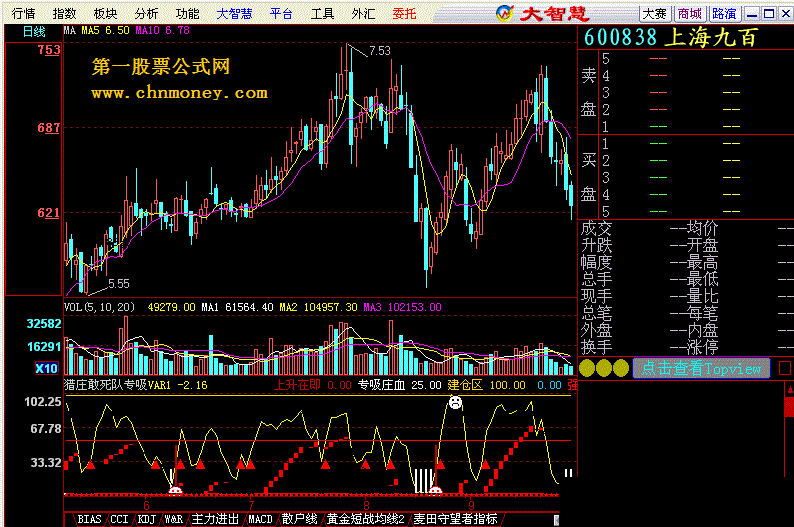Click the 点击查看Topview button
This screenshot has height=527, width=794.
coord(701,368)
